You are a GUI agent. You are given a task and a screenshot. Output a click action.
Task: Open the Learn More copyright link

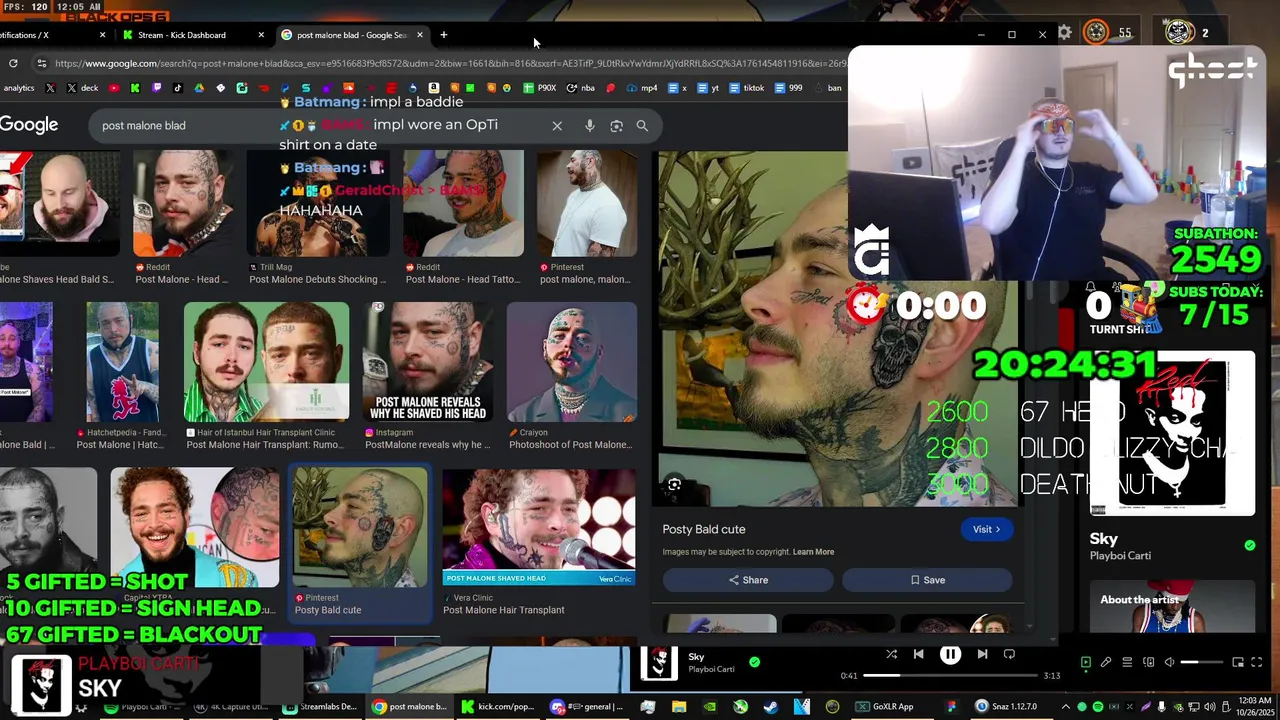[x=813, y=552]
